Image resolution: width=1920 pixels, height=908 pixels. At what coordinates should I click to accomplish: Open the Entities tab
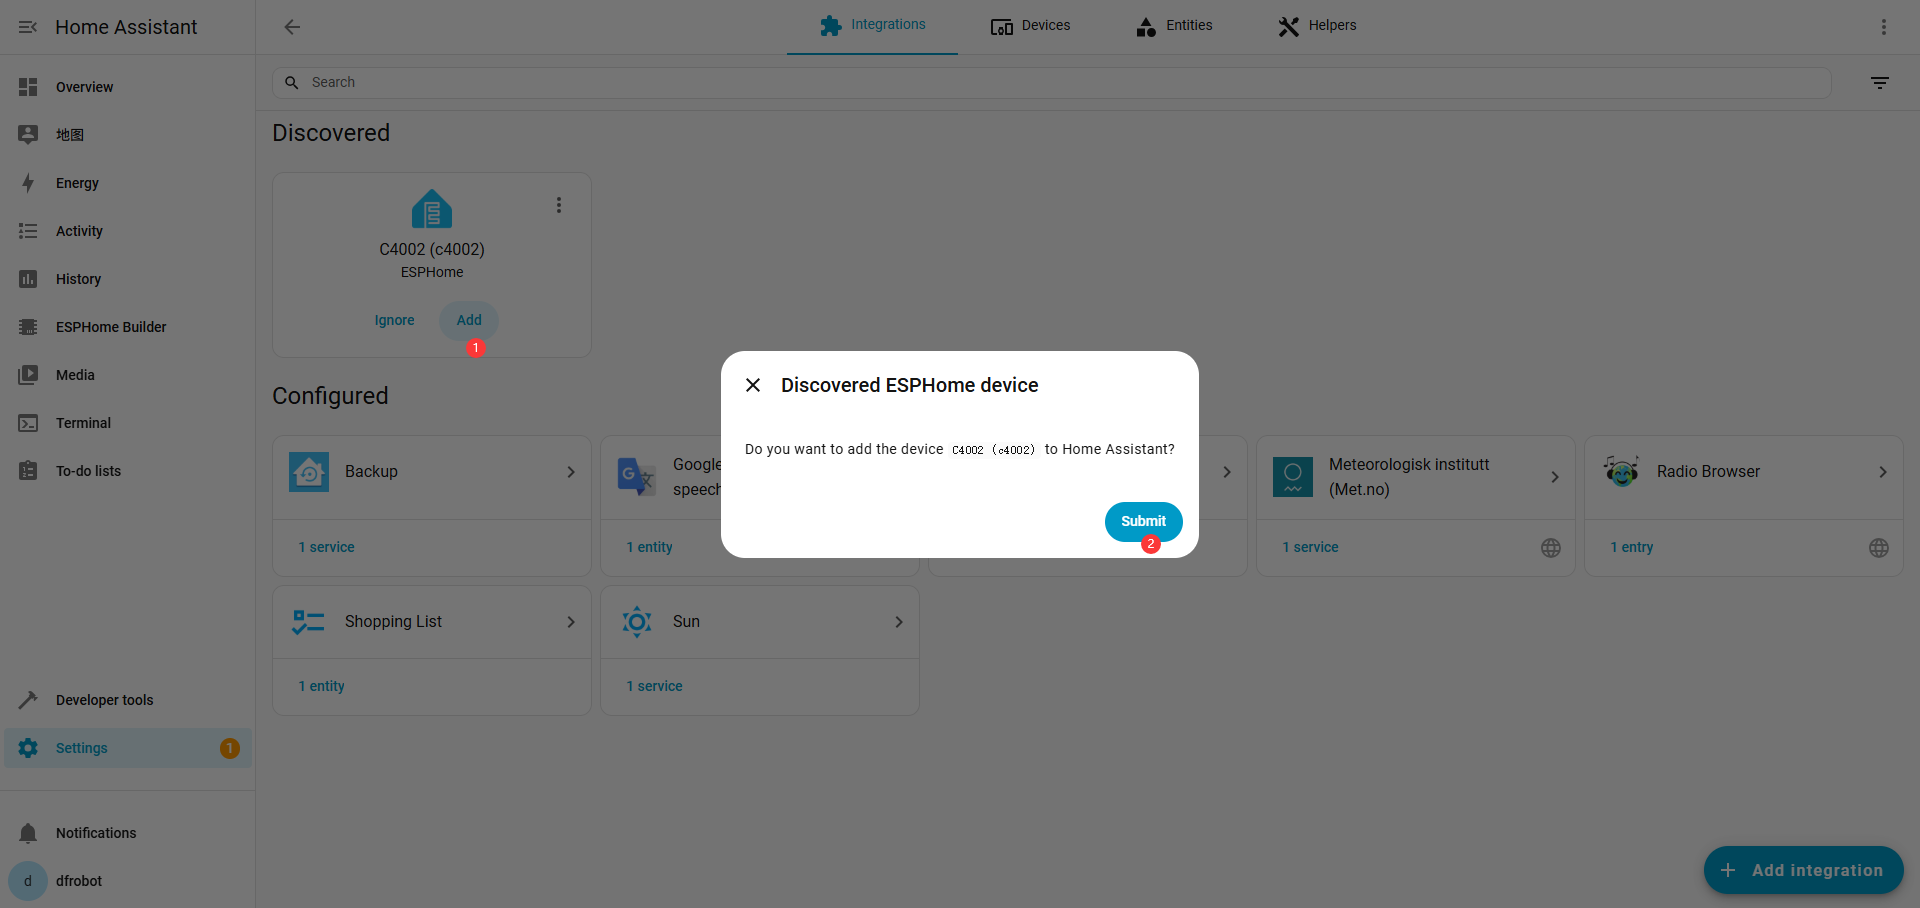pos(1174,26)
